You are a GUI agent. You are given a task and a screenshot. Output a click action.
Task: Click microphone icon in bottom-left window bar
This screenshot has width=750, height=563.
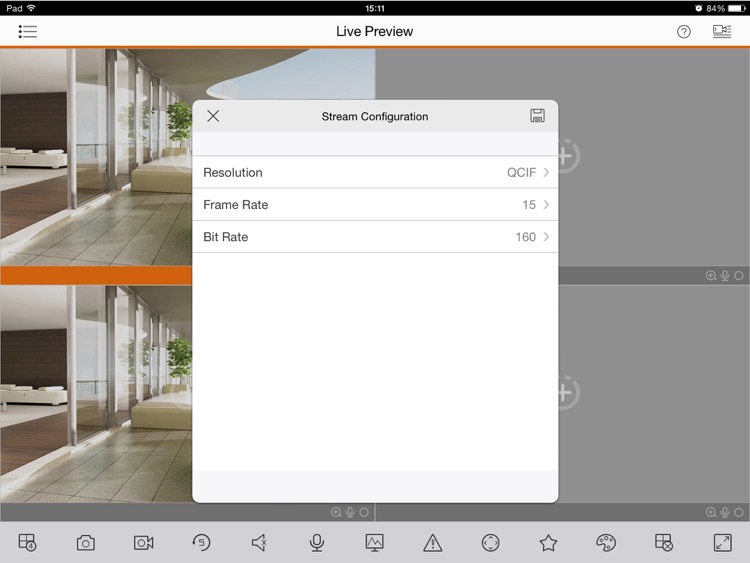[x=350, y=512]
